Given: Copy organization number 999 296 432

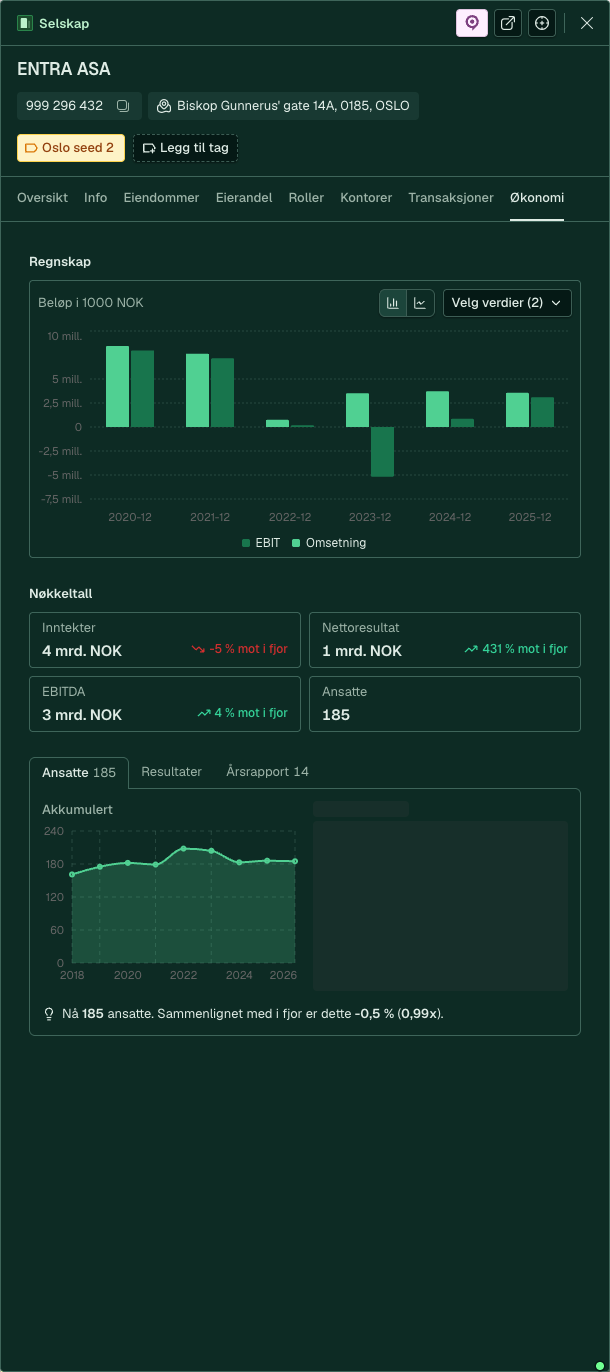Looking at the screenshot, I should point(123,106).
